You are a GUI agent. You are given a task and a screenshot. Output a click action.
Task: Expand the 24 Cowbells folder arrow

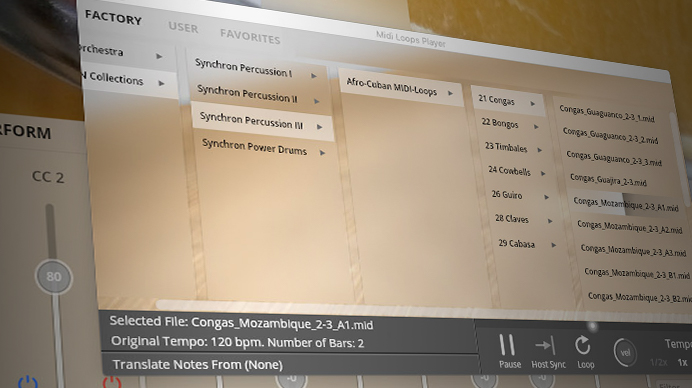pos(543,174)
